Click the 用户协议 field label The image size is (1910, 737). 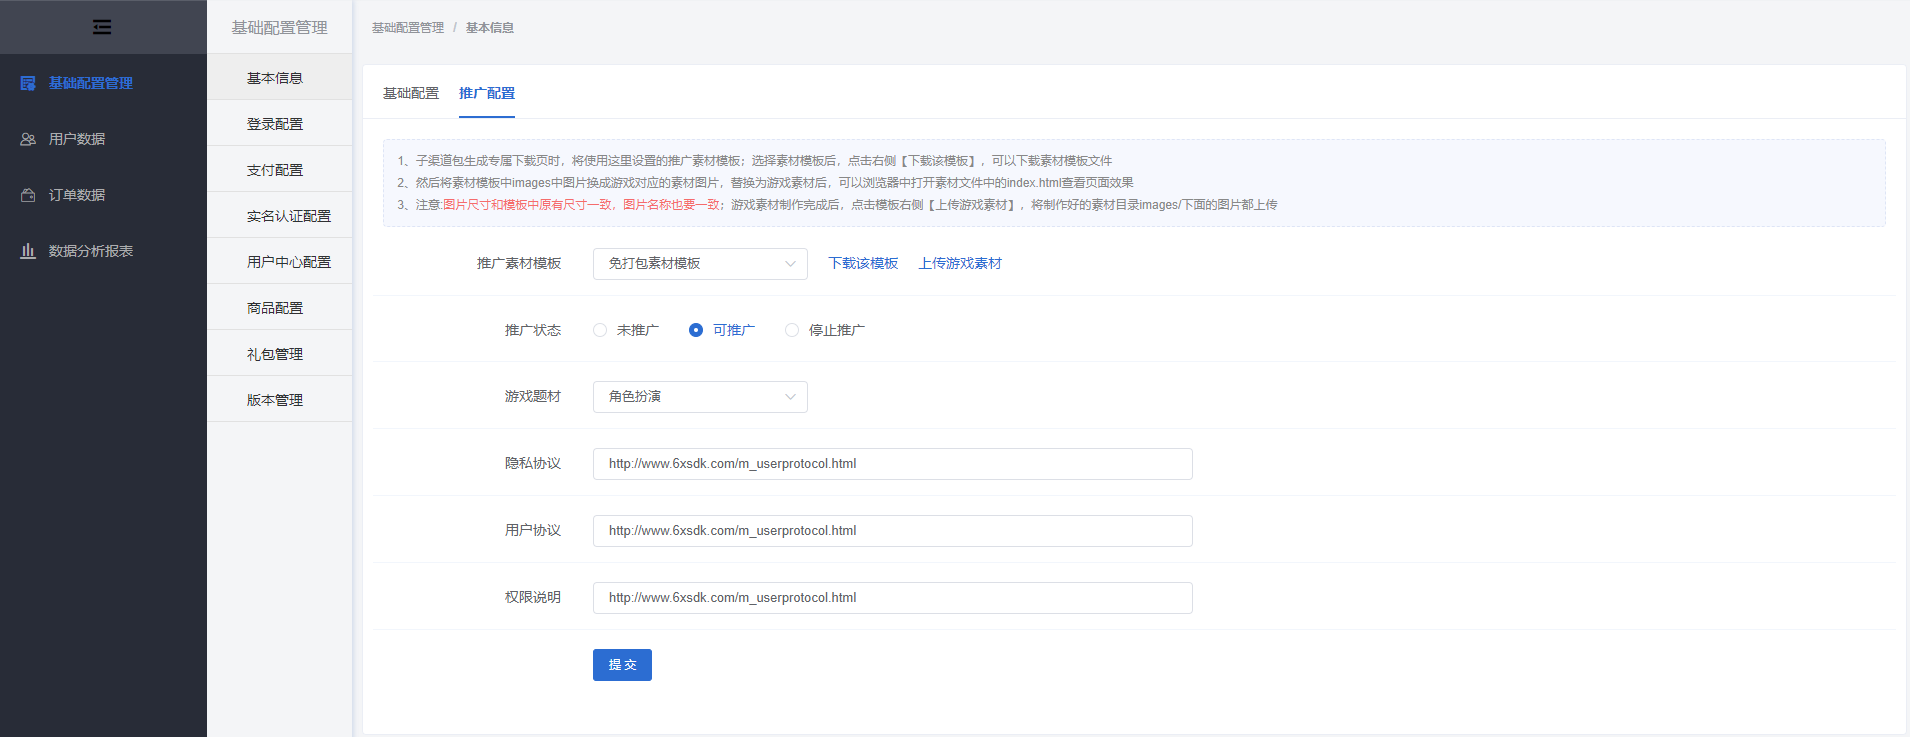(533, 531)
